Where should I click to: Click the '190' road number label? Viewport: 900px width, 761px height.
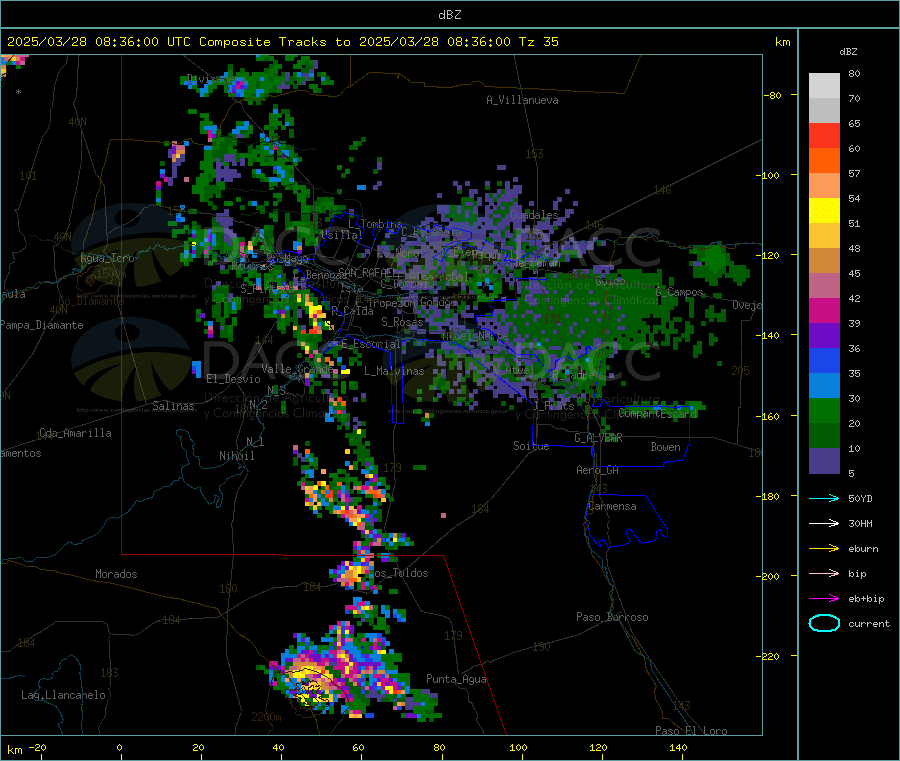pos(541,647)
